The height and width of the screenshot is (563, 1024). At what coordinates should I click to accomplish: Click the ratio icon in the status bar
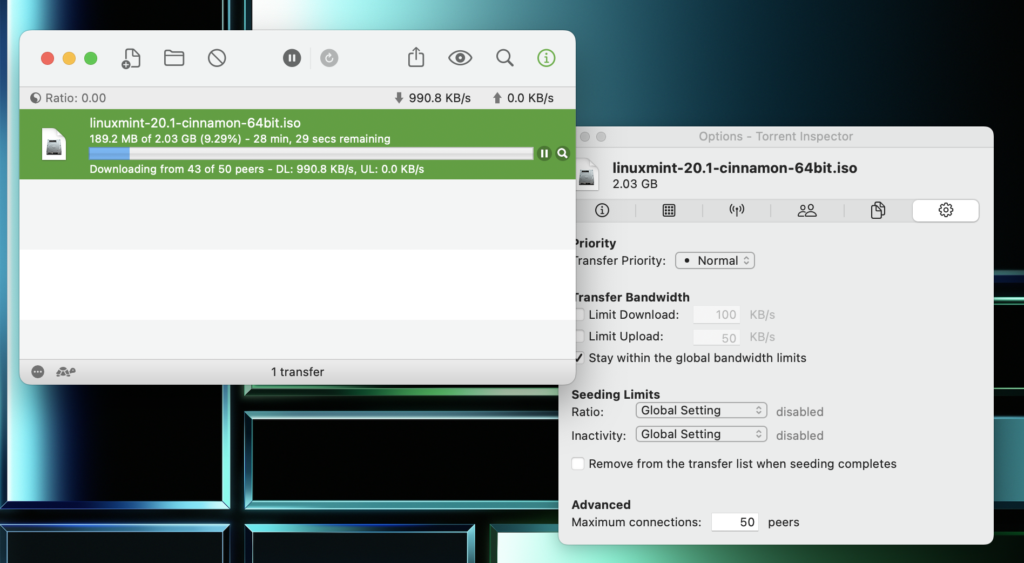pyautogui.click(x=35, y=98)
